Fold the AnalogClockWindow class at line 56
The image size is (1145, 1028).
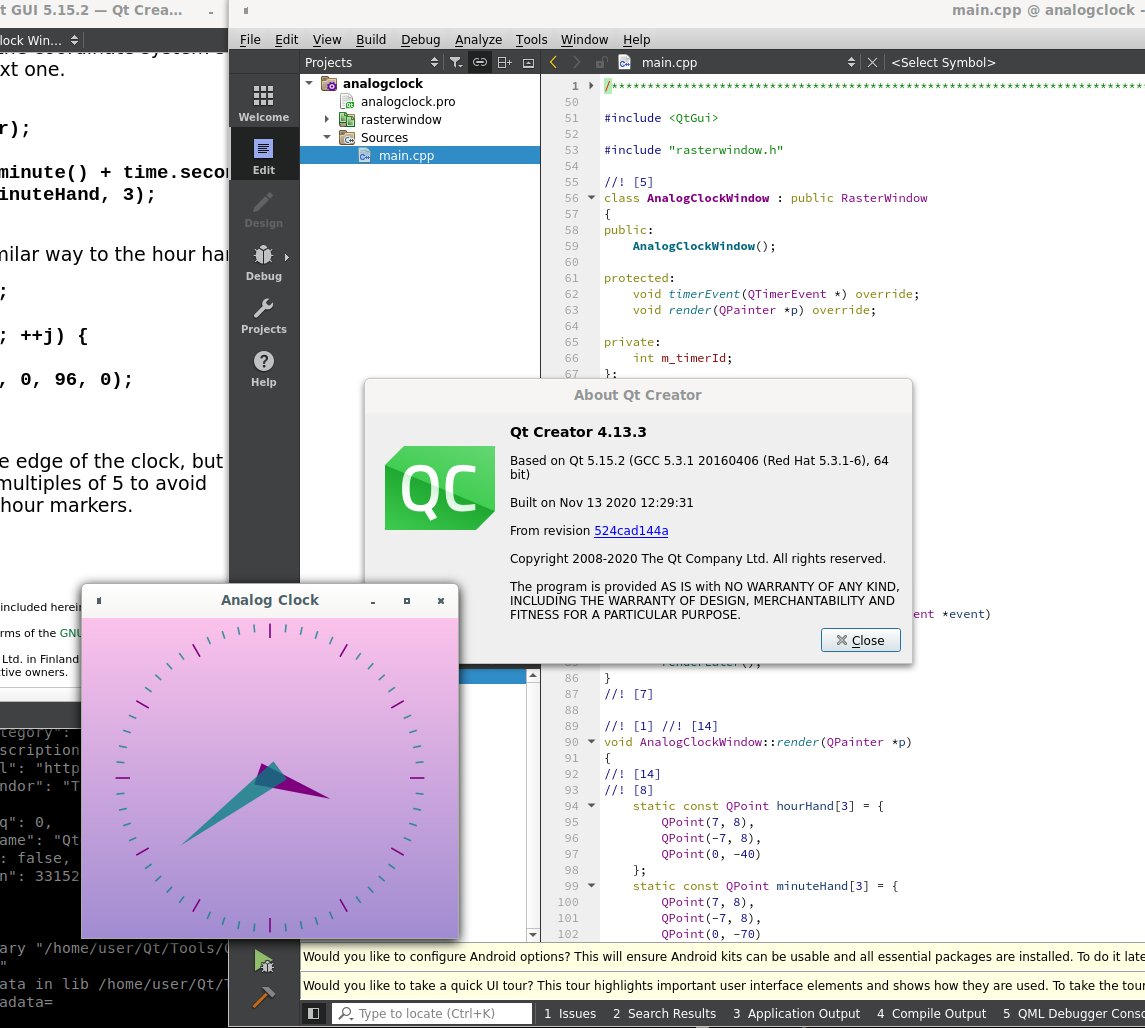(591, 198)
